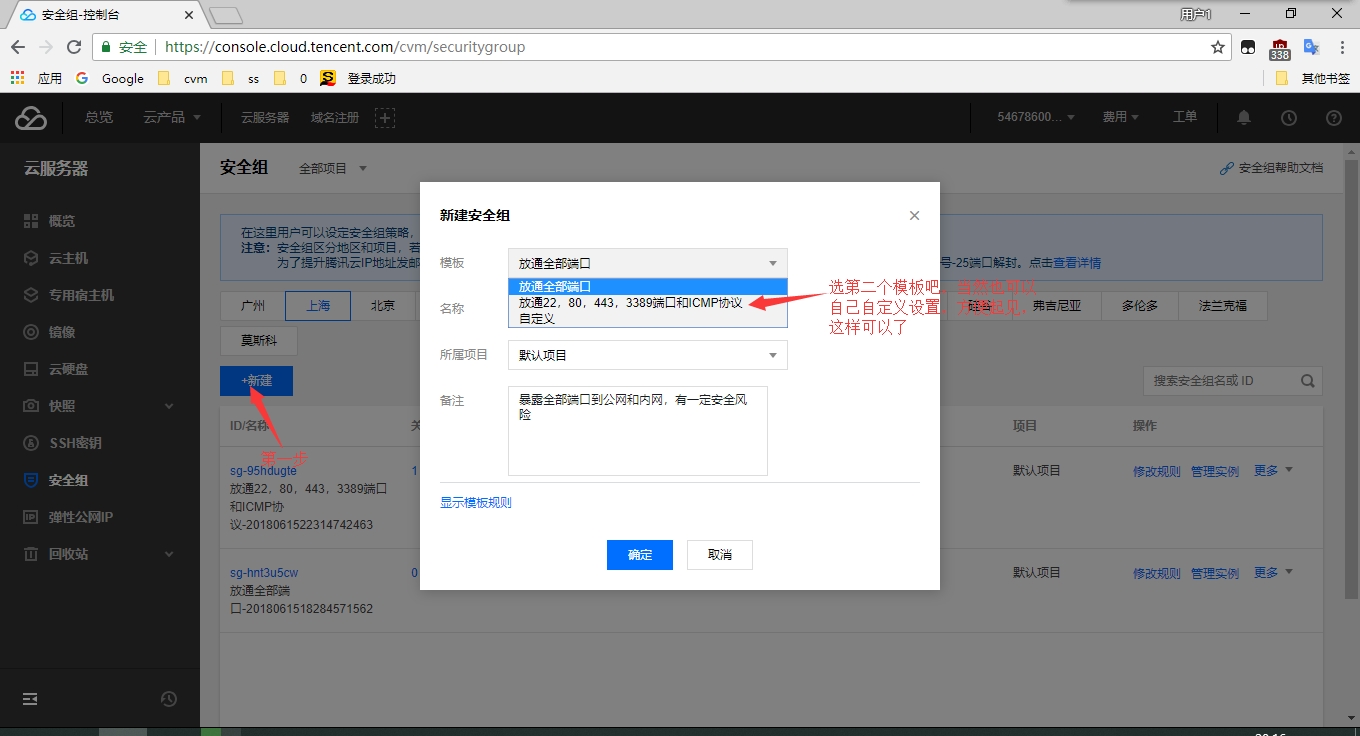1360x736 pixels.
Task: Open the 模板 template dropdown
Action: tap(648, 263)
